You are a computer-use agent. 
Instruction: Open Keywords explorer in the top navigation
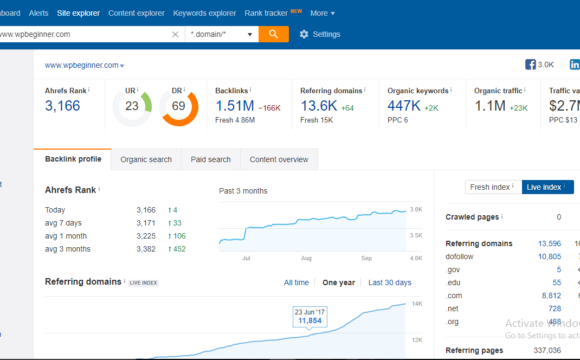pos(204,13)
